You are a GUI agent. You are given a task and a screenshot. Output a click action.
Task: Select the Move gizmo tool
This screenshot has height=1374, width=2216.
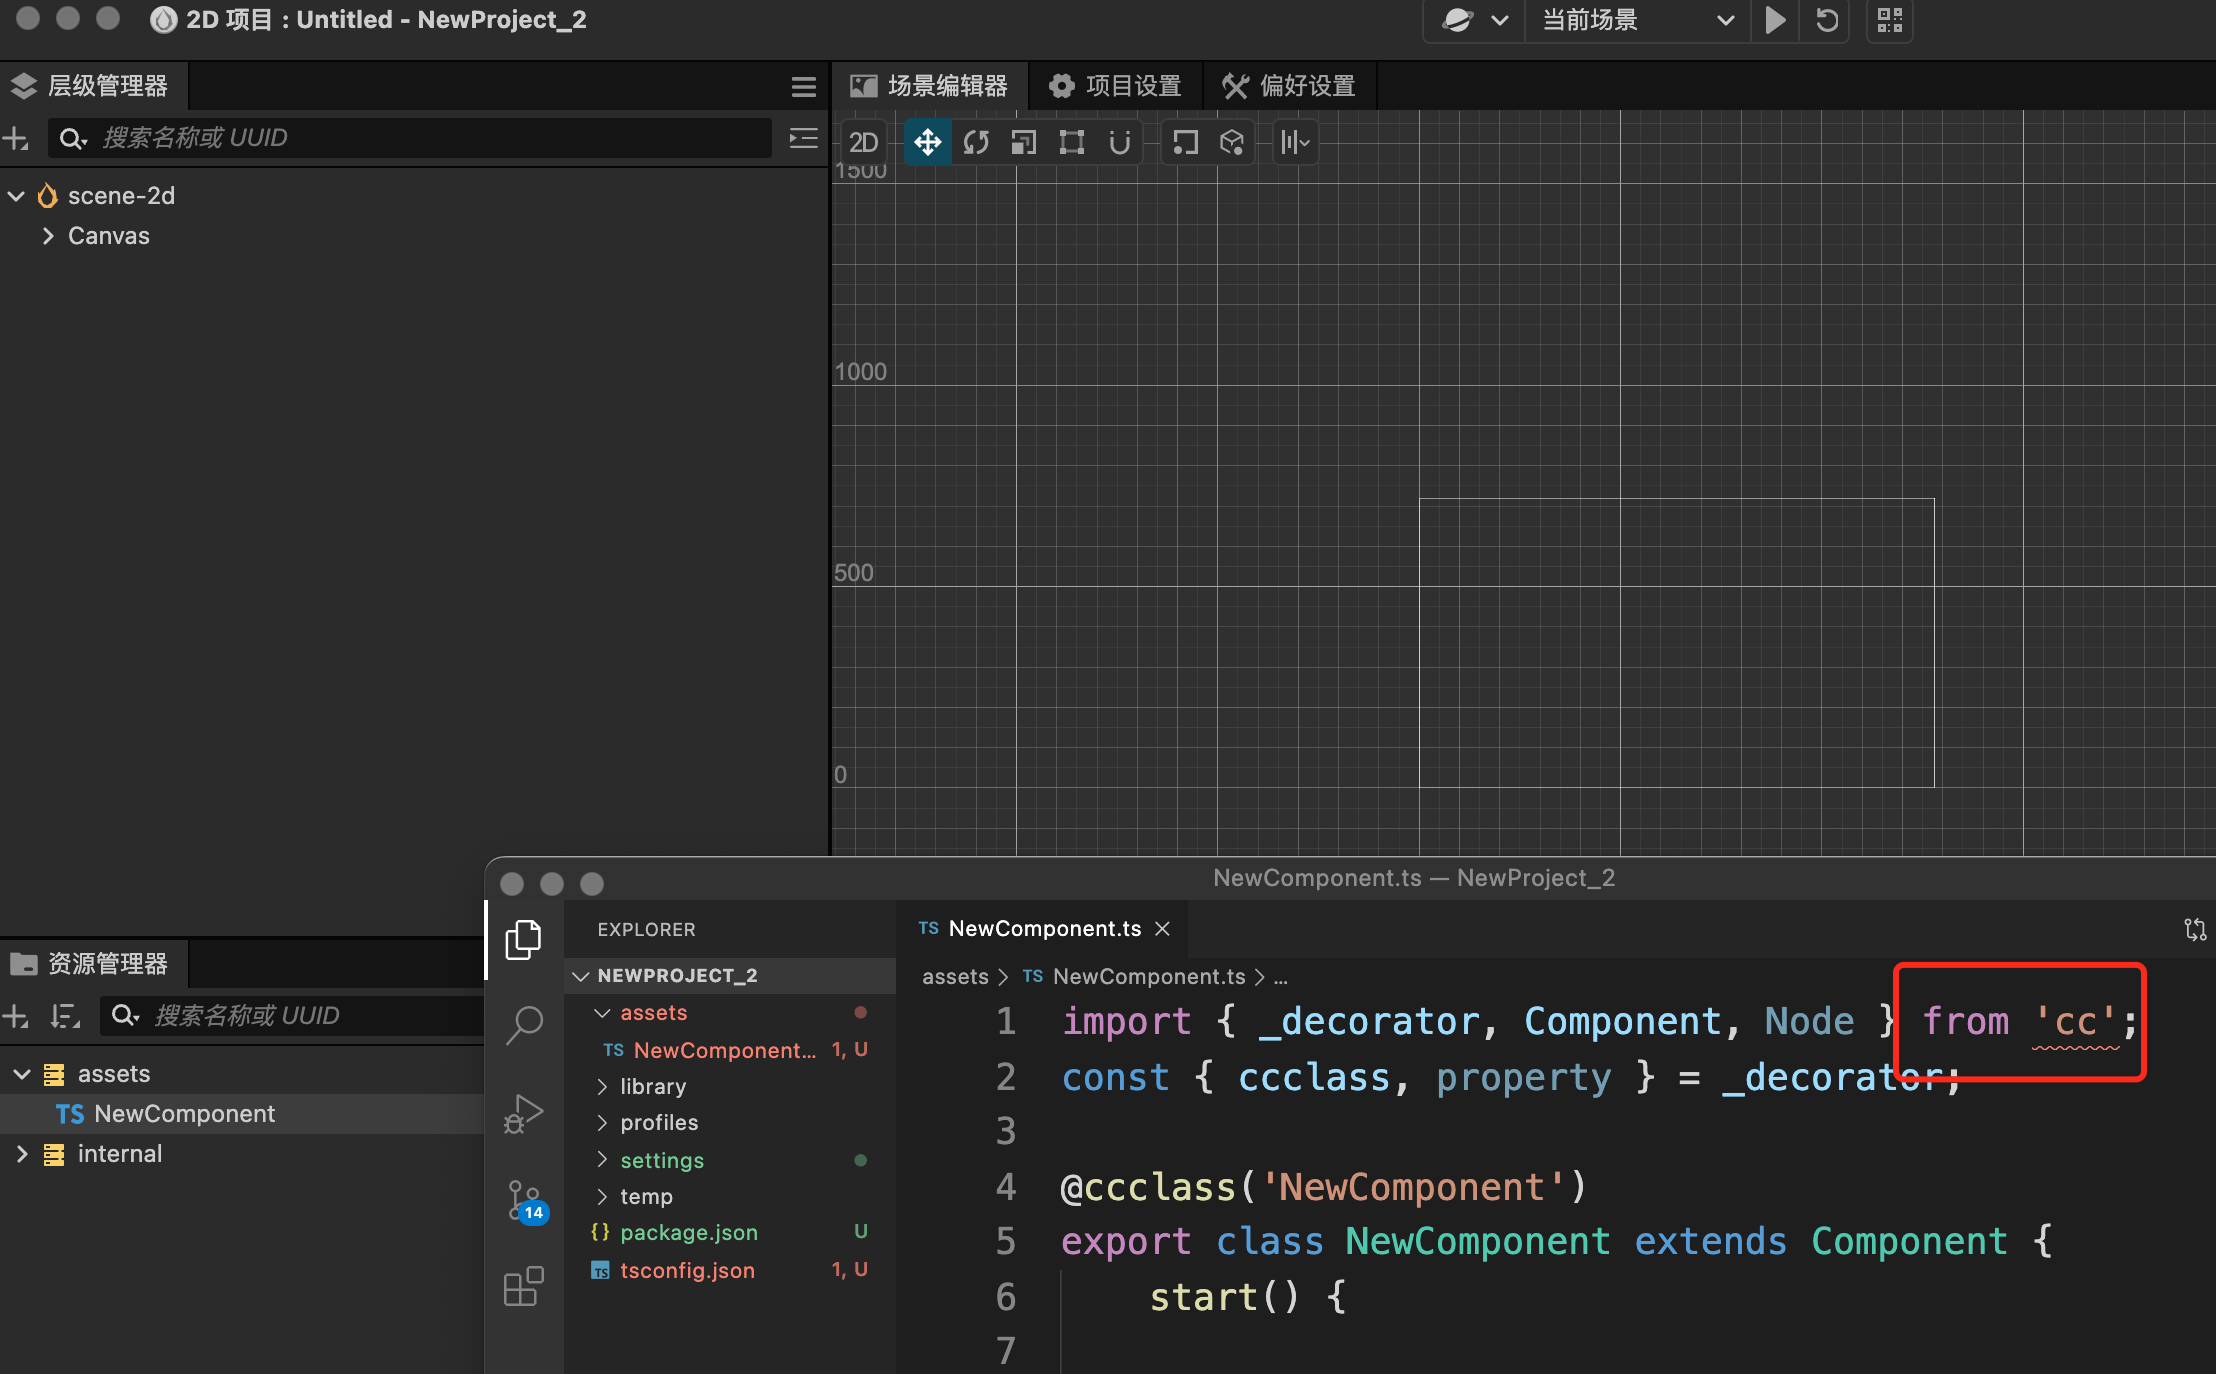(x=927, y=142)
